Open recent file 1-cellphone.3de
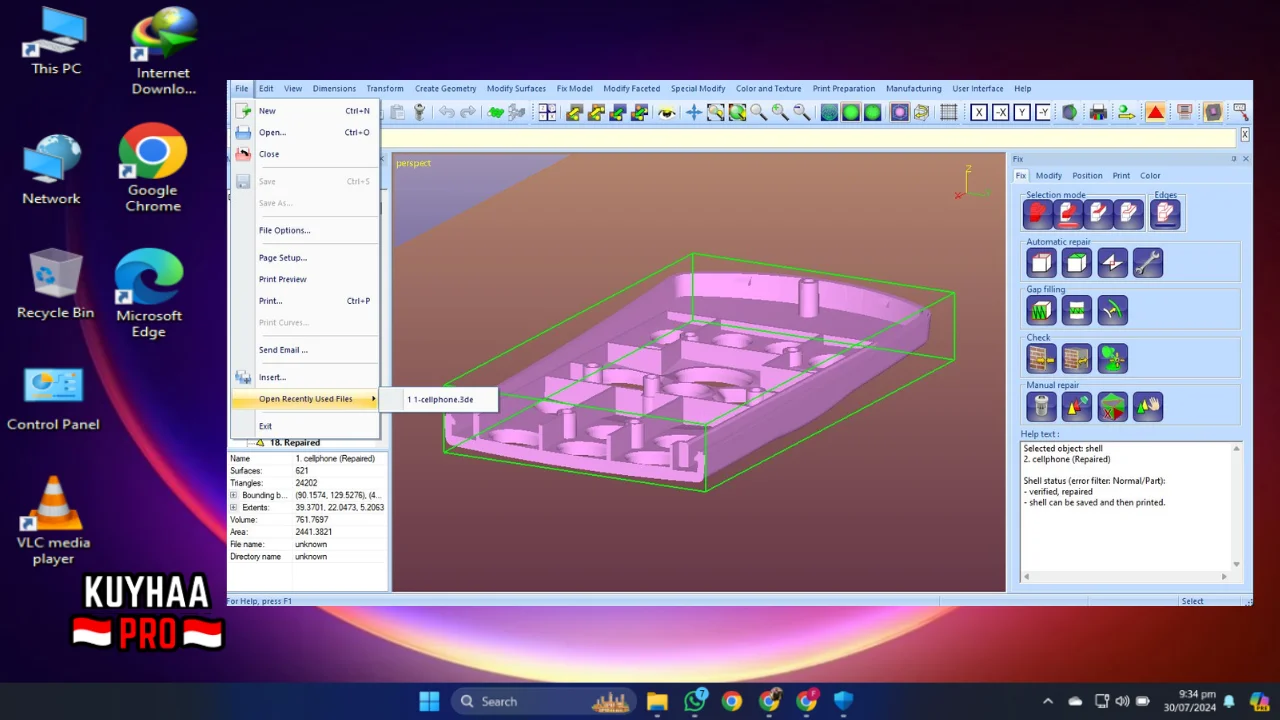This screenshot has height=720, width=1280. tap(438, 399)
